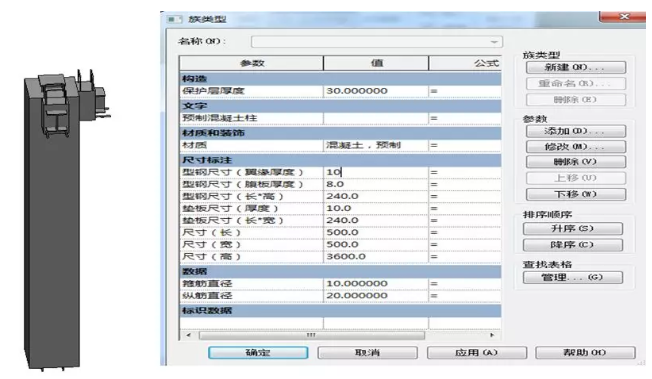This screenshot has height=379, width=652.
Task: Edit 垫板尺寸（长*宽）value 240.0
Action: (375, 220)
